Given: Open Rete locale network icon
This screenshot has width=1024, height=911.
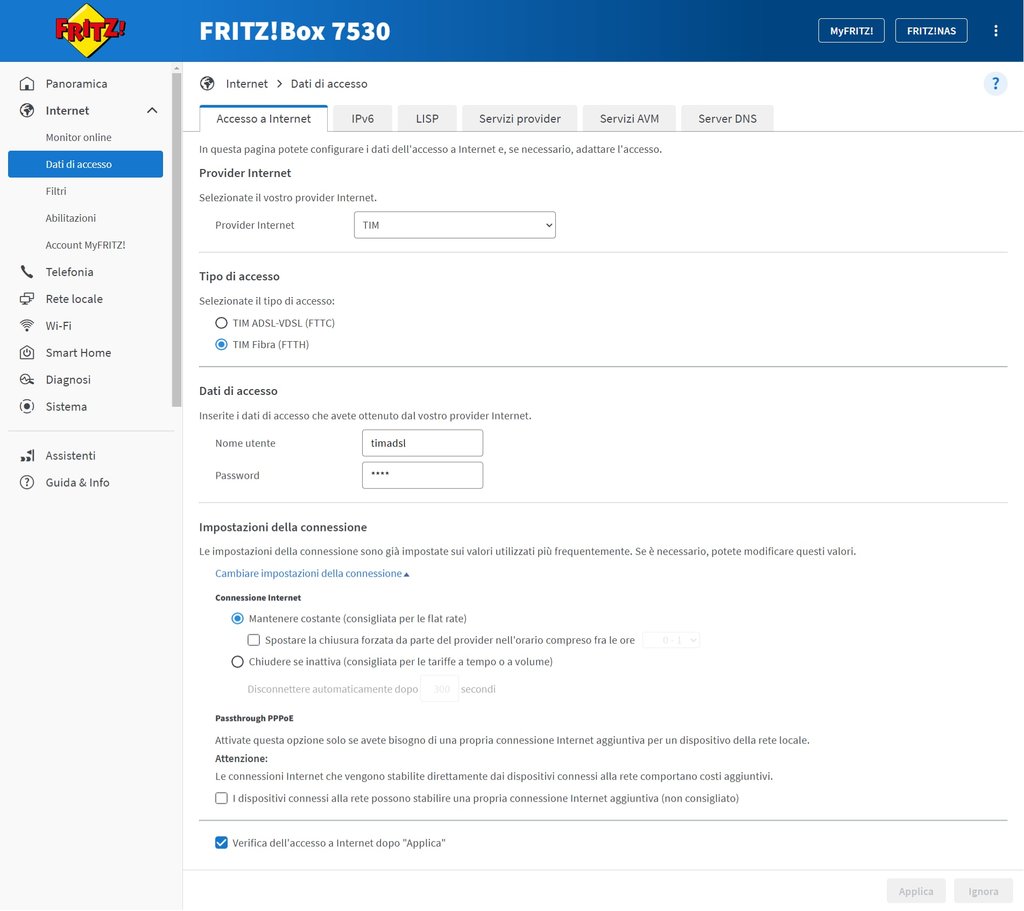Looking at the screenshot, I should click(x=27, y=299).
